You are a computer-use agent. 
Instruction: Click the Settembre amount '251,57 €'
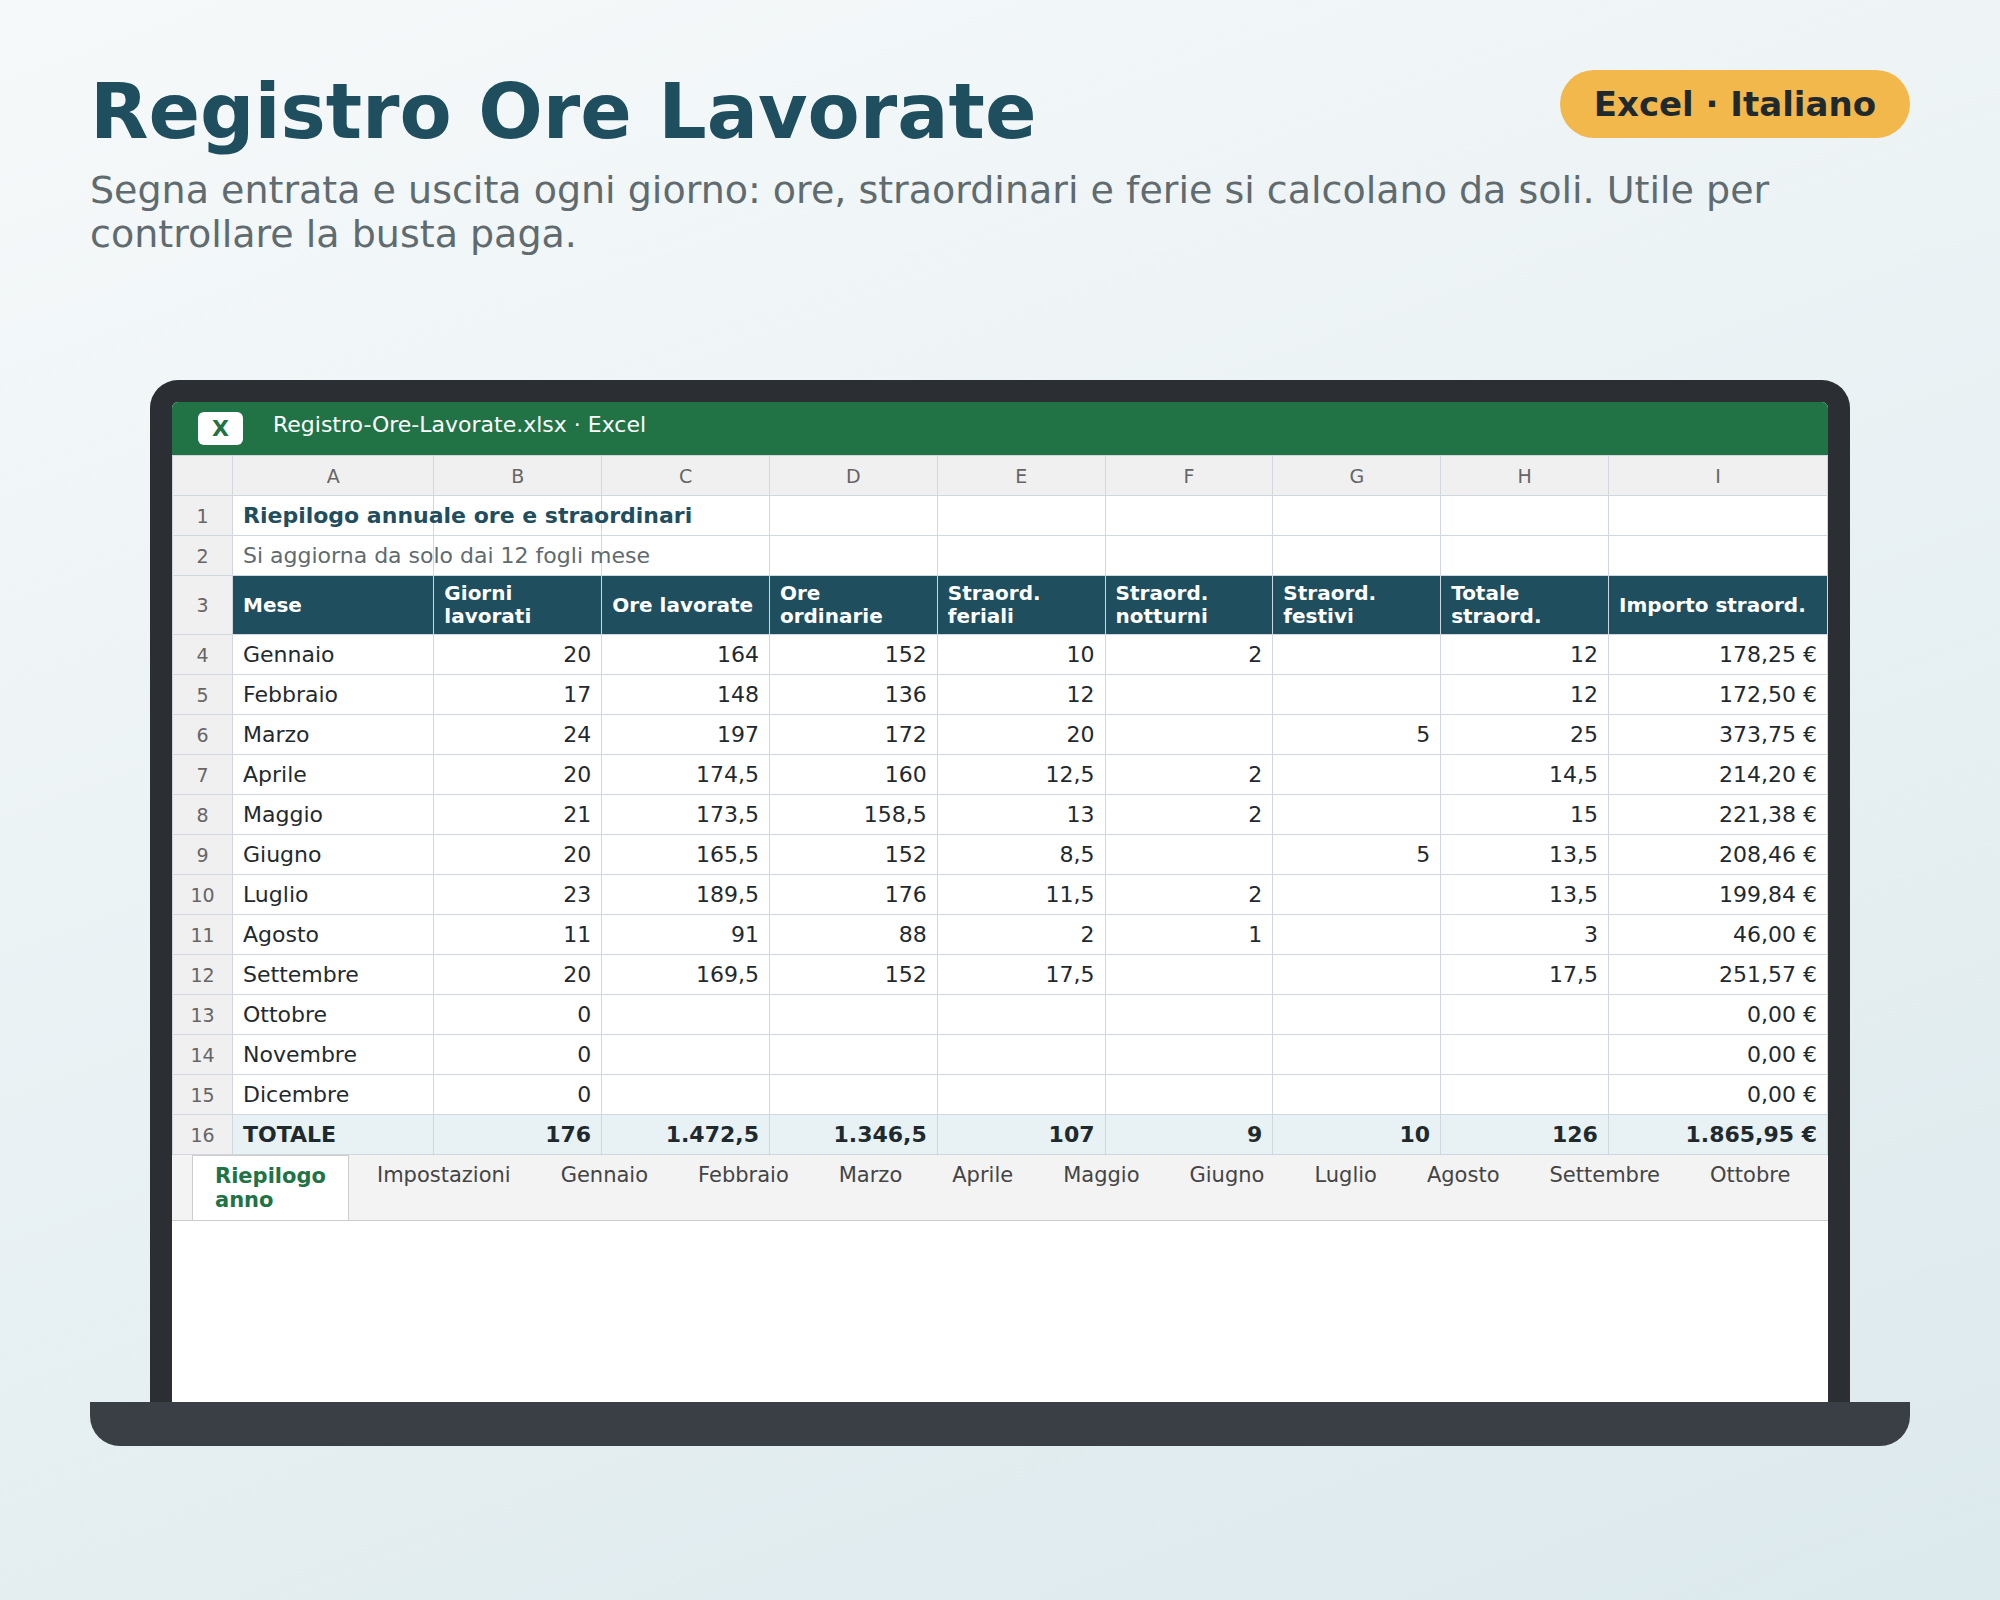[x=1718, y=975]
